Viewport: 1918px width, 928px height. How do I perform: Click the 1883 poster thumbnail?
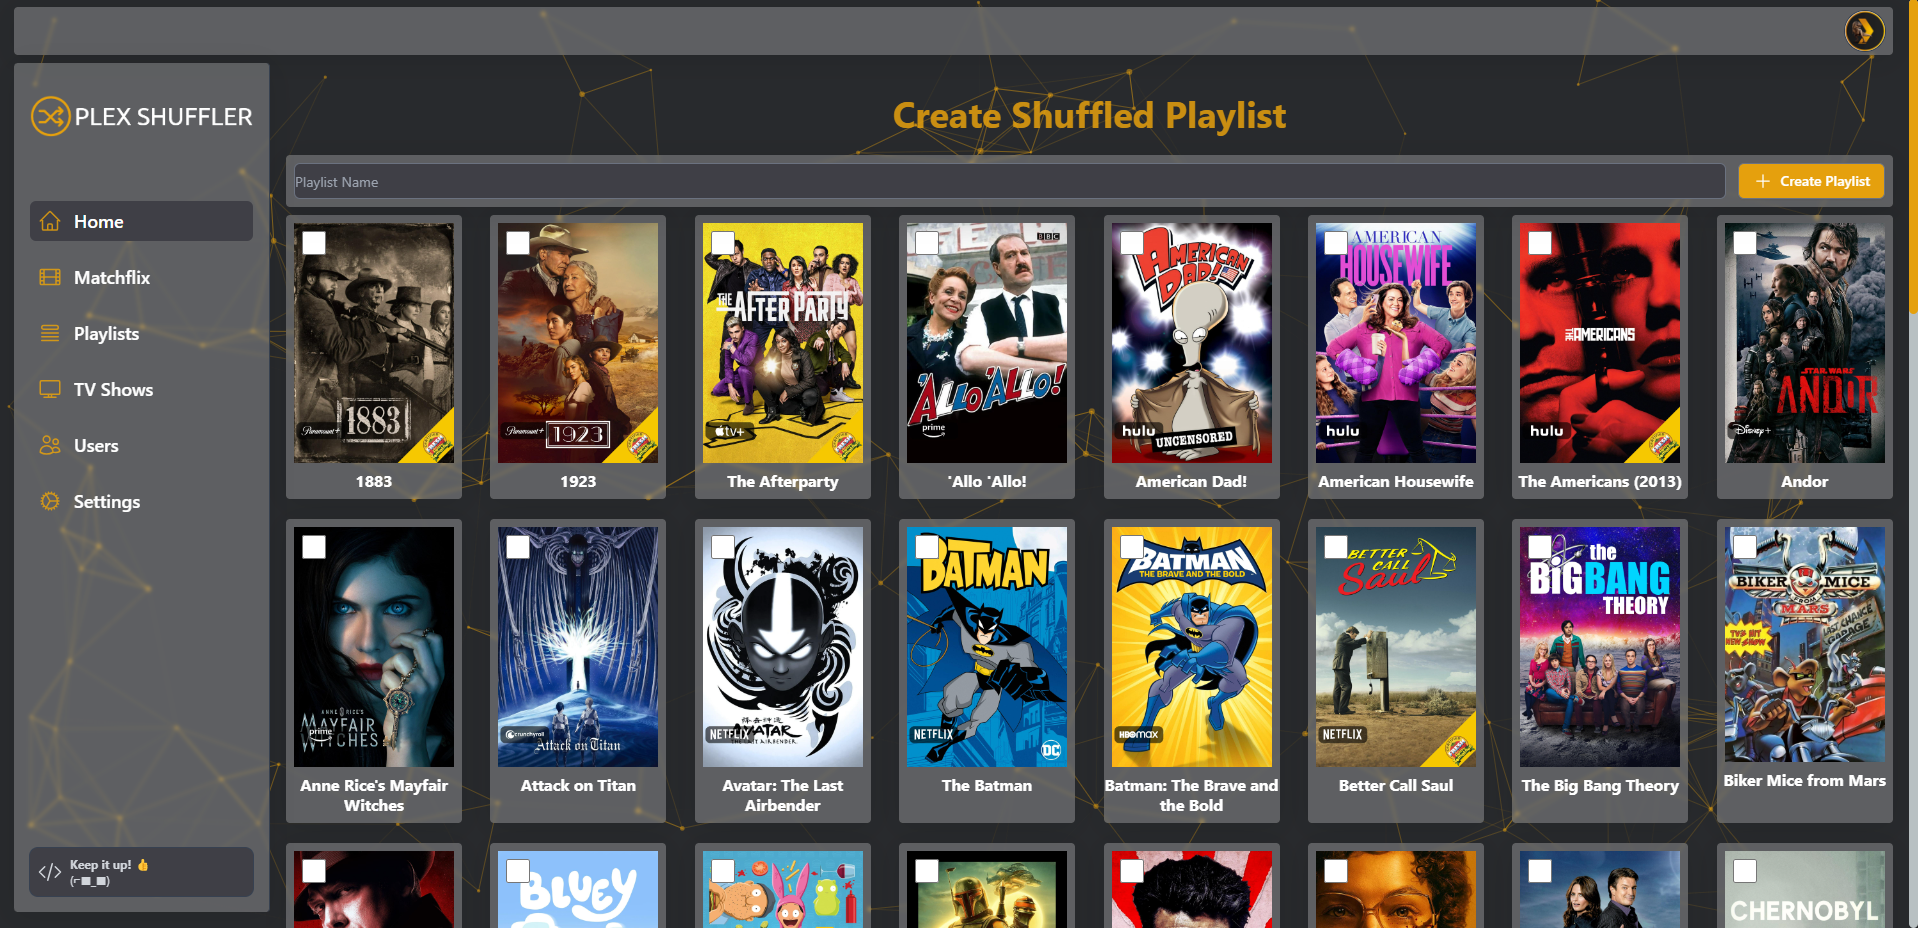[x=374, y=343]
